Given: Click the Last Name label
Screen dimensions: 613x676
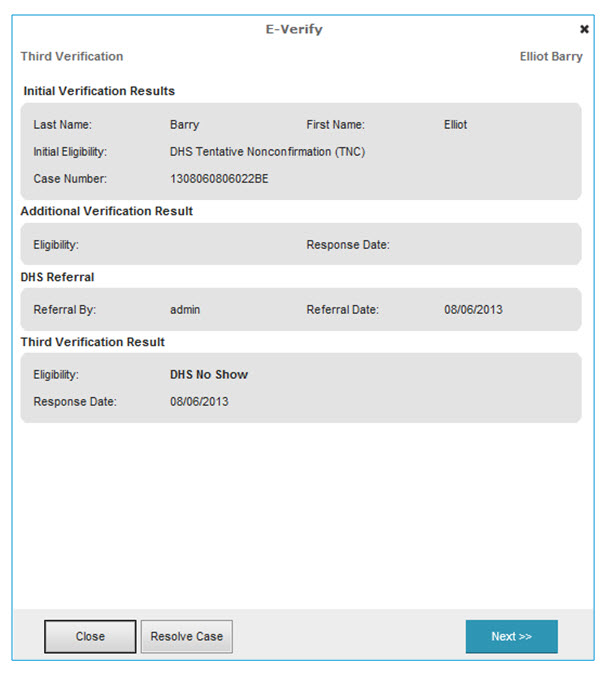Looking at the screenshot, I should coord(63,125).
